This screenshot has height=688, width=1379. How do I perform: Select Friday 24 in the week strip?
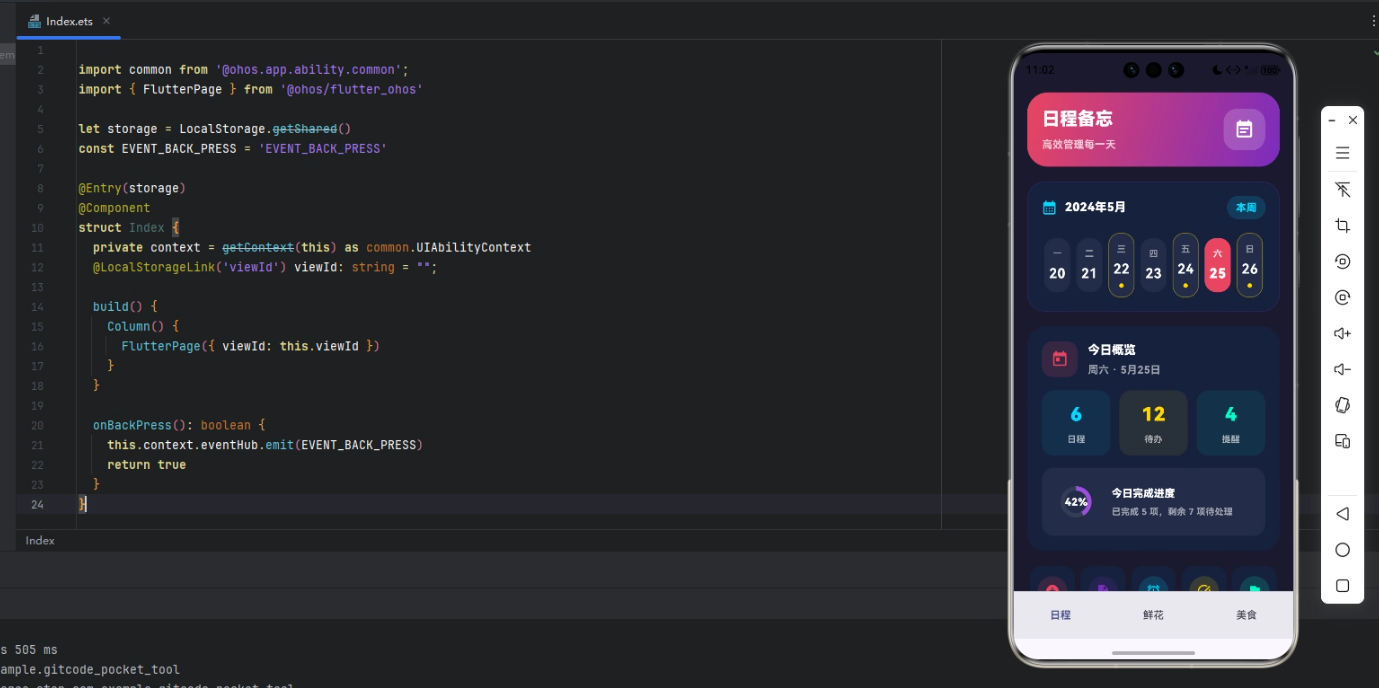(x=1185, y=265)
